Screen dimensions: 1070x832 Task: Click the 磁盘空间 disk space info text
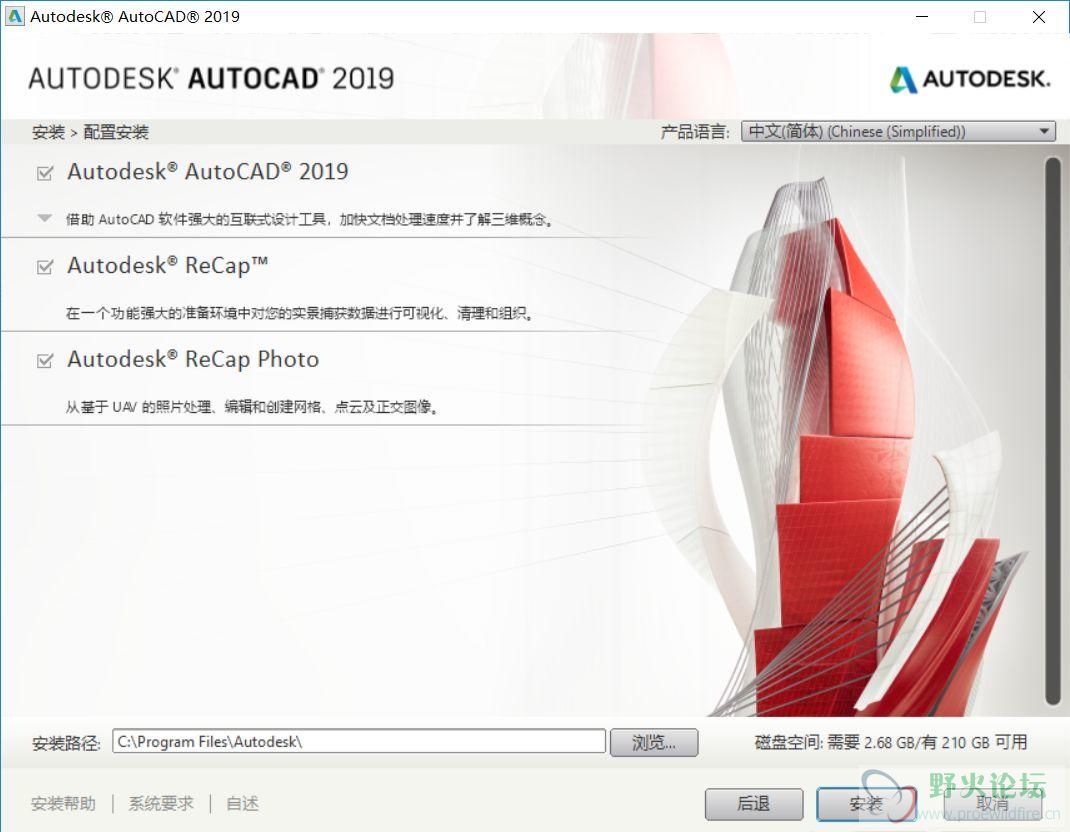click(891, 742)
